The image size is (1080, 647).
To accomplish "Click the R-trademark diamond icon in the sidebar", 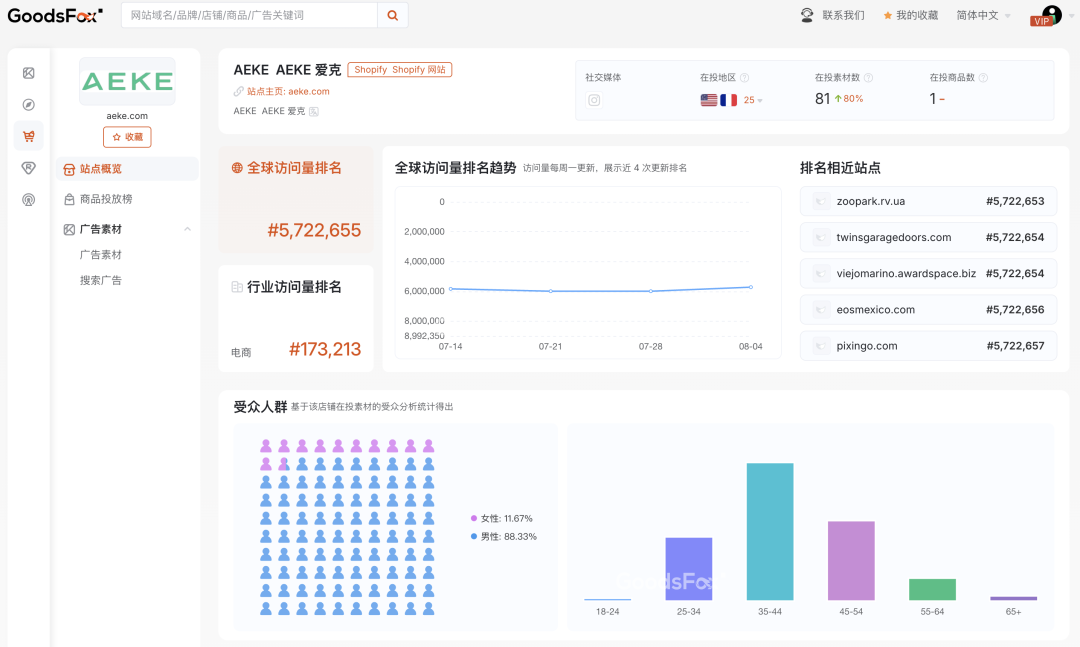I will 28,168.
